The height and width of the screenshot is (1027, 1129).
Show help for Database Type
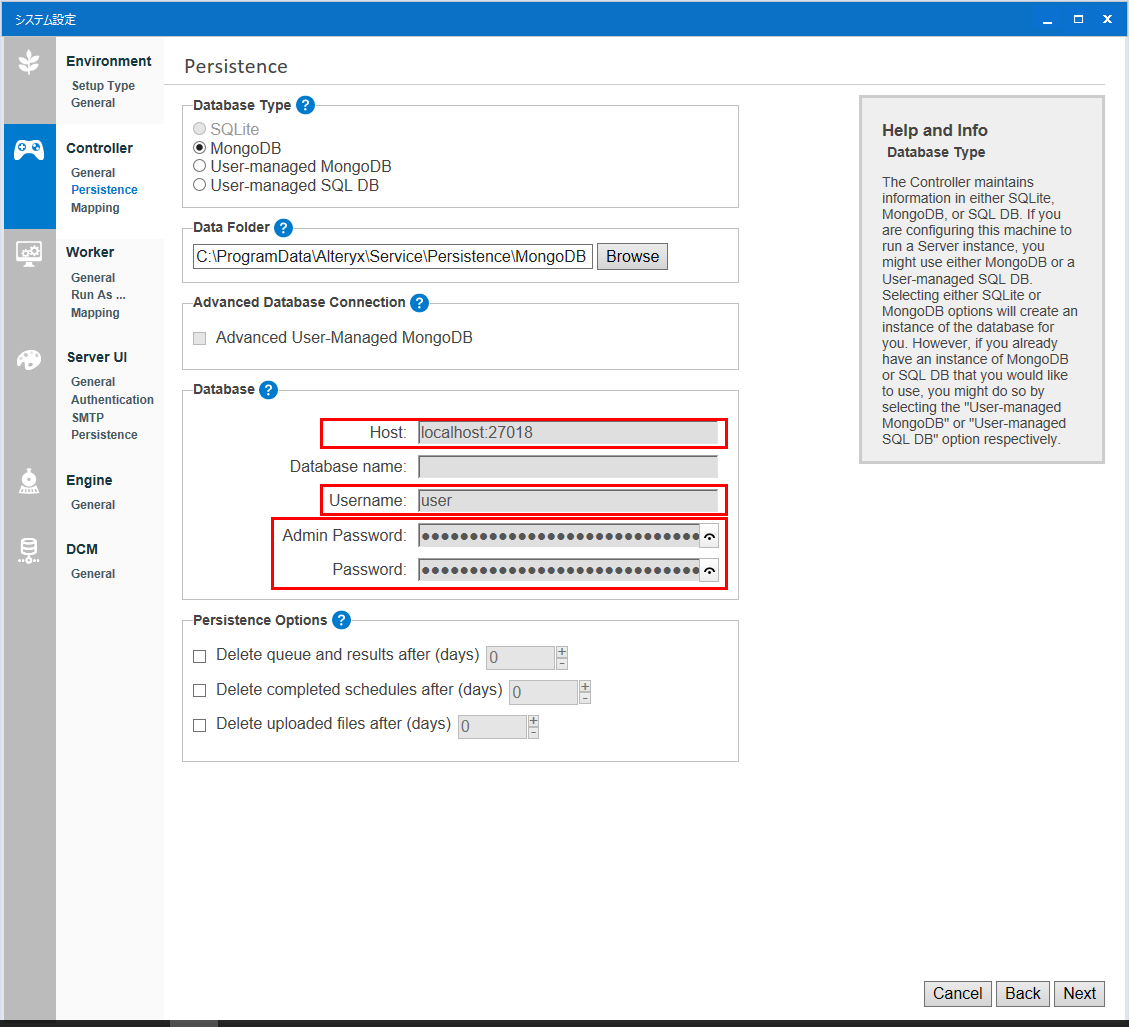(305, 105)
